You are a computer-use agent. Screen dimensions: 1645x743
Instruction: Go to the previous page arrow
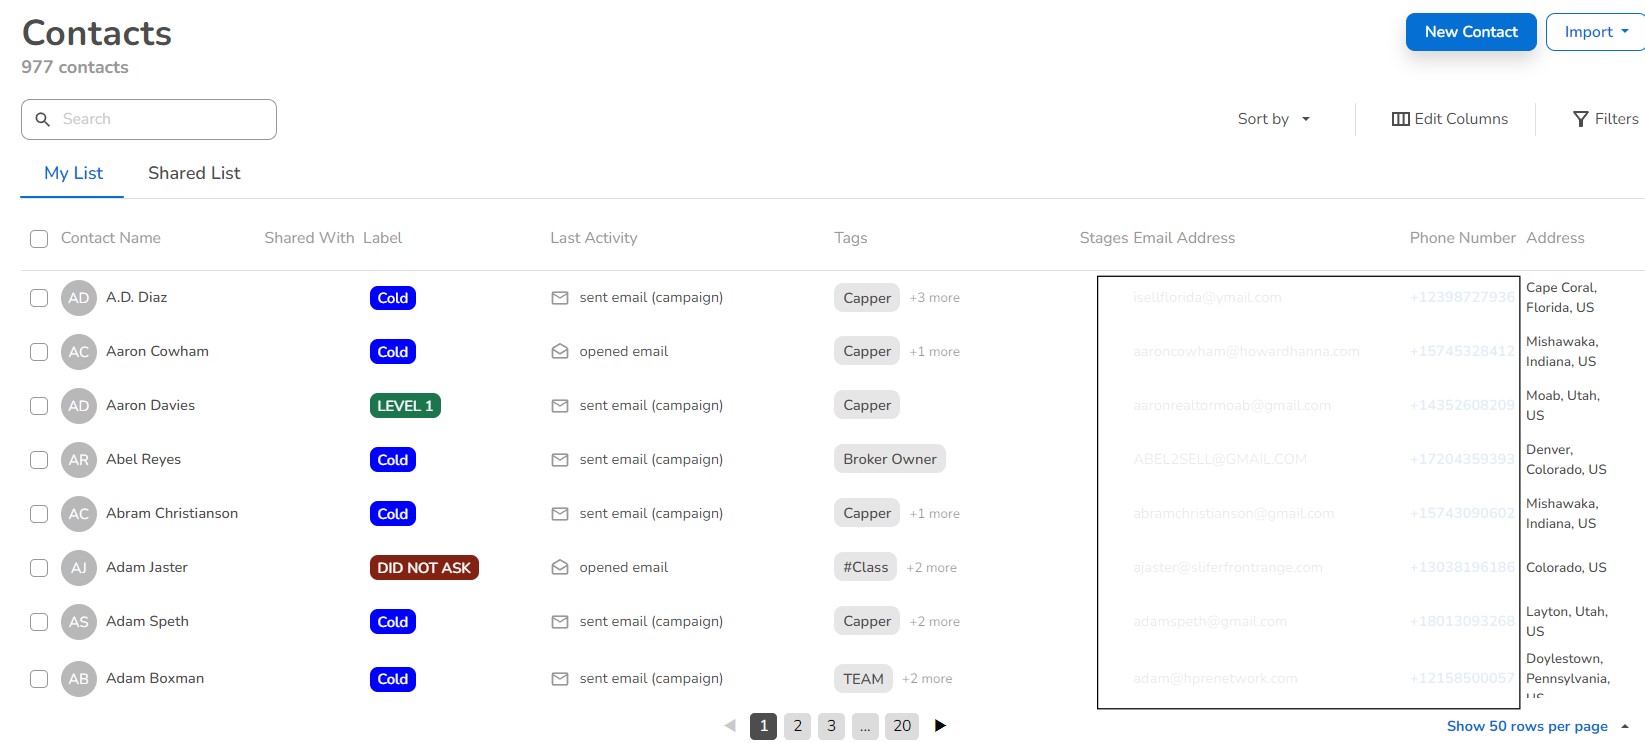point(730,726)
